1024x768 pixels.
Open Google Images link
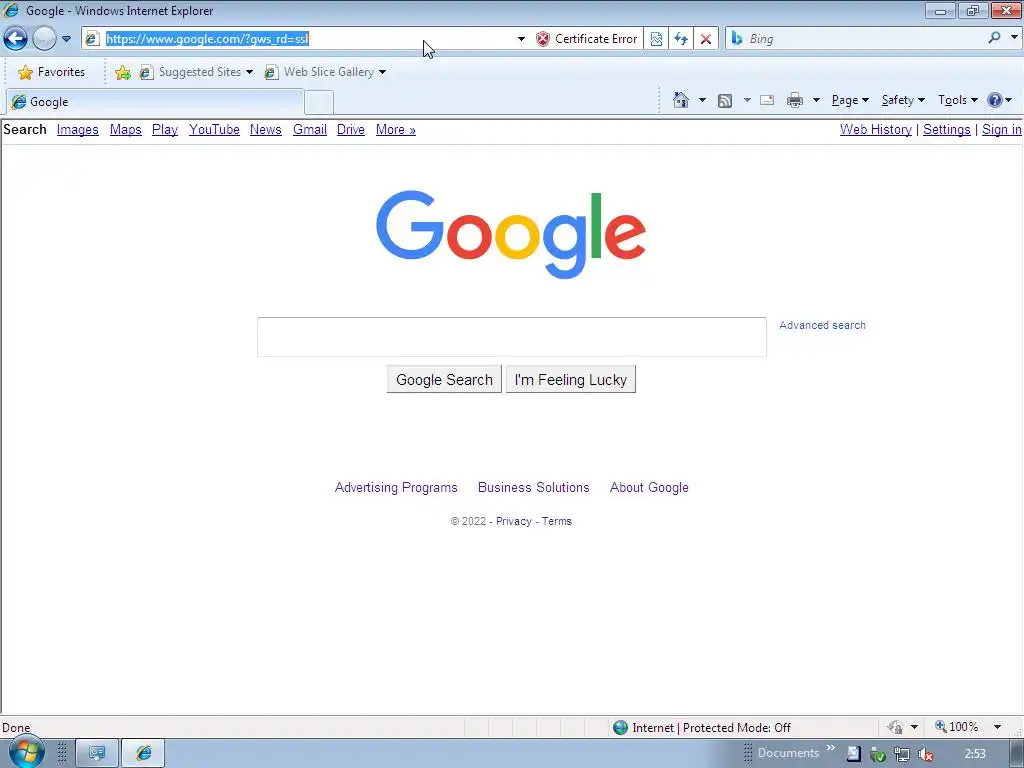tap(78, 129)
